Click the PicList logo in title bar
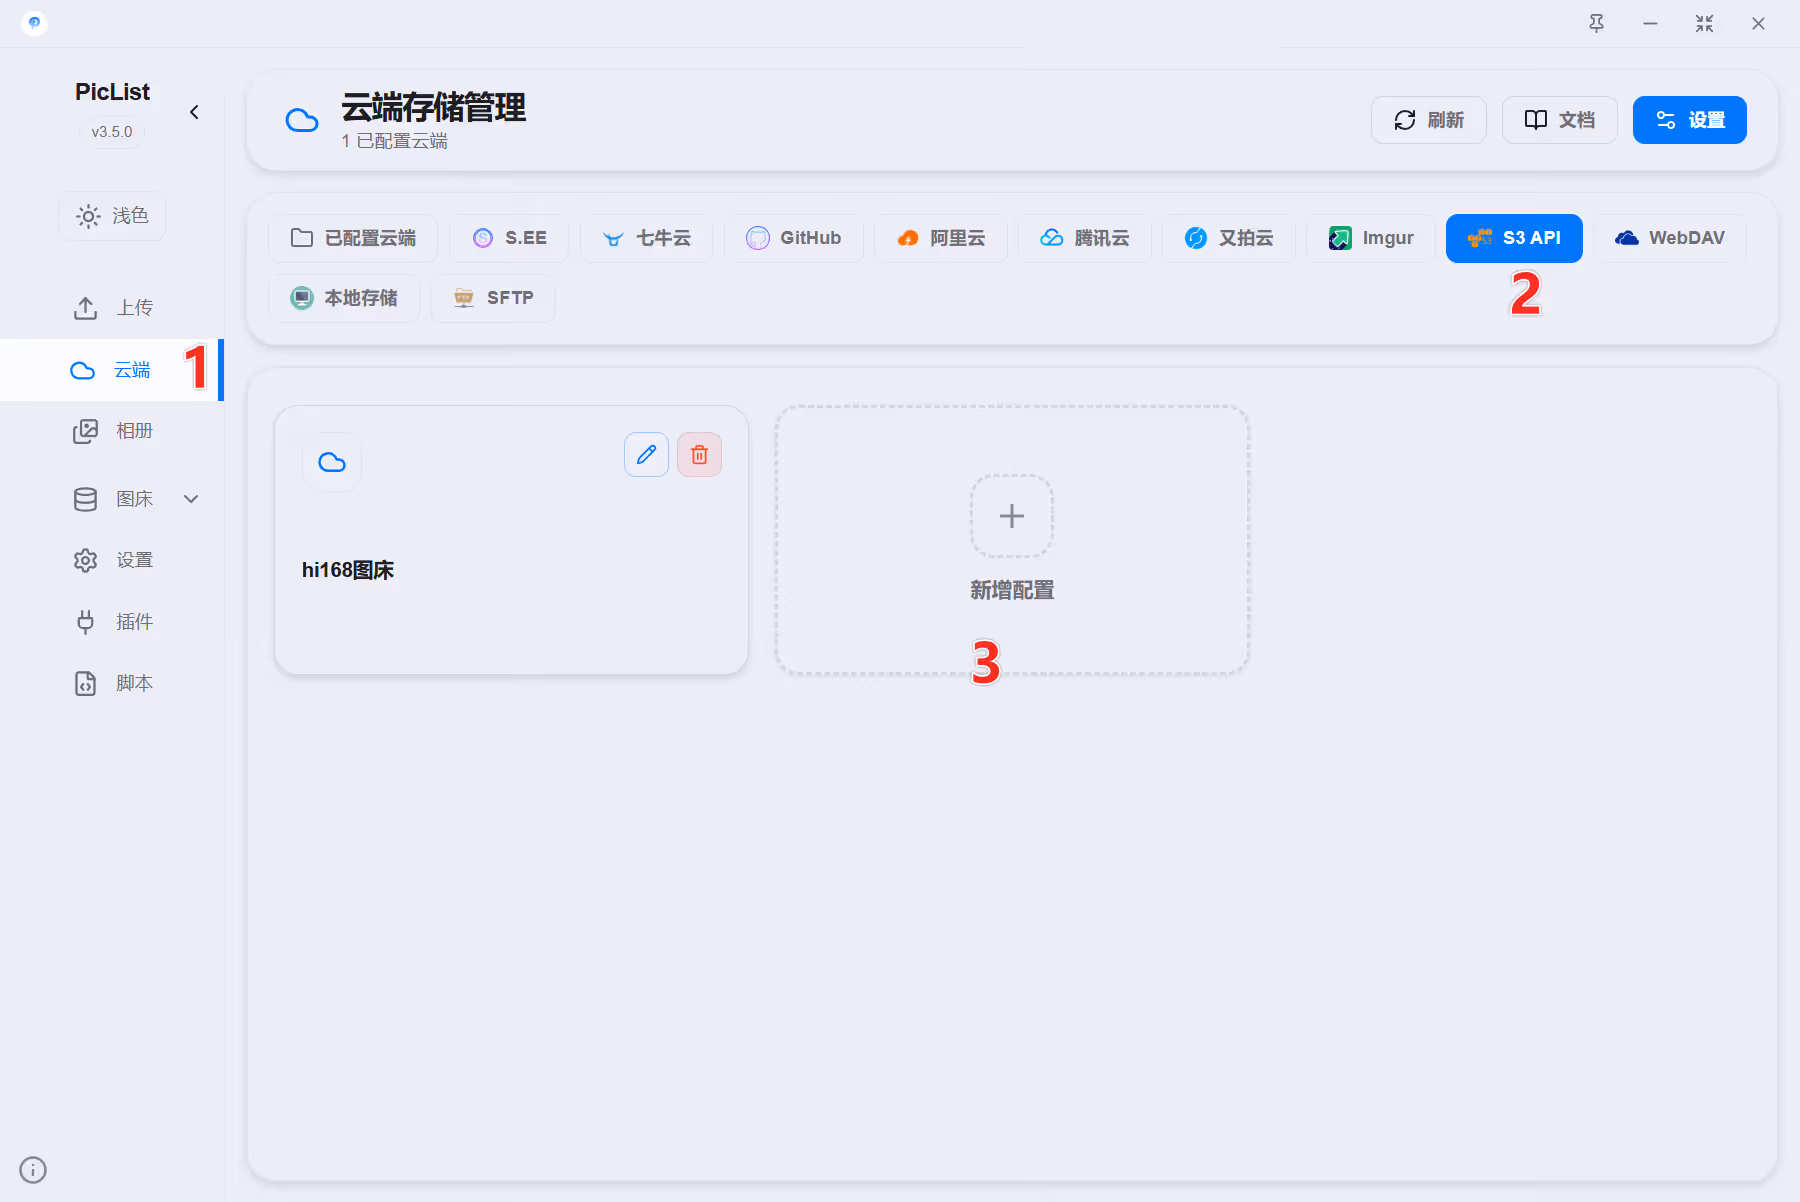1800x1202 pixels. point(34,23)
